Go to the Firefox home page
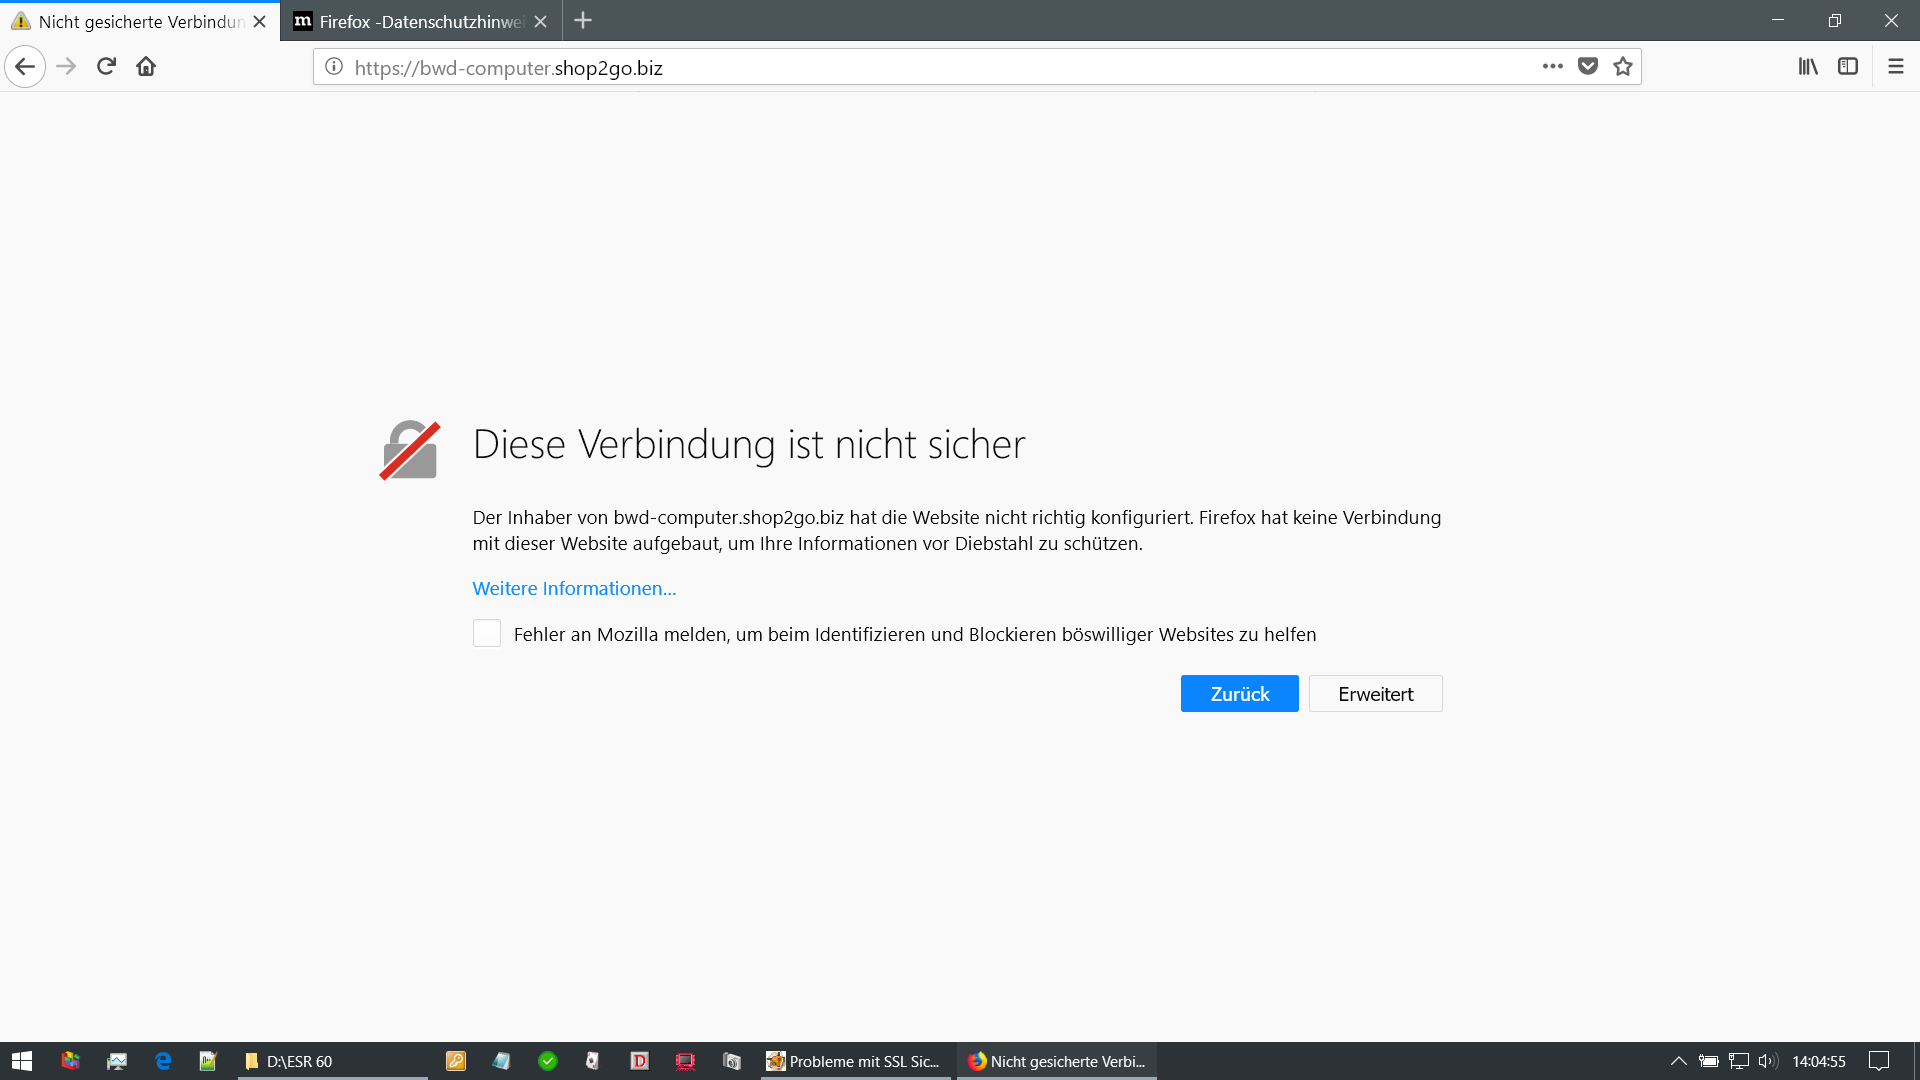The width and height of the screenshot is (1920, 1080). pyautogui.click(x=146, y=67)
